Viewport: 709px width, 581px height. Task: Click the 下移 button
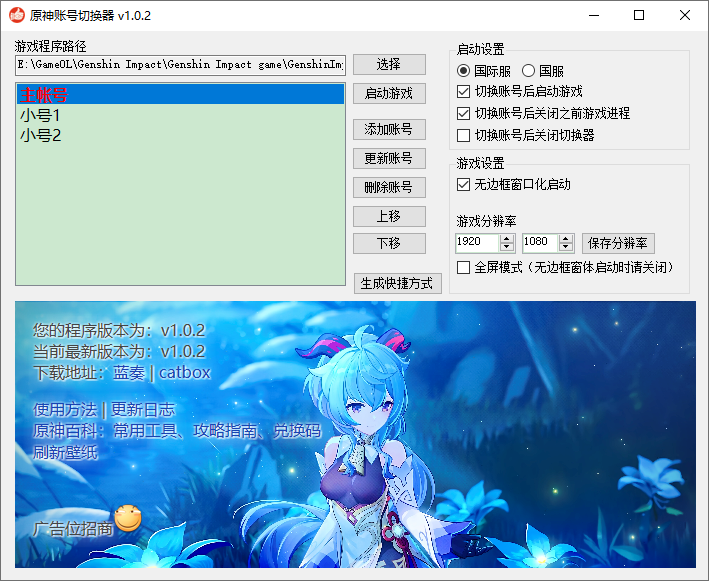389,244
